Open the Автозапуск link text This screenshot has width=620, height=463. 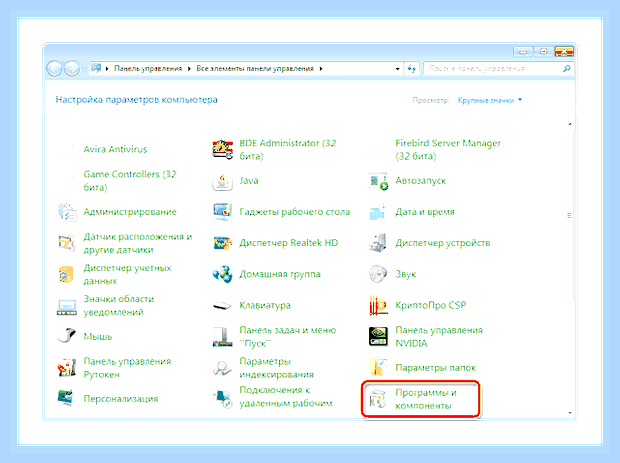pos(421,181)
